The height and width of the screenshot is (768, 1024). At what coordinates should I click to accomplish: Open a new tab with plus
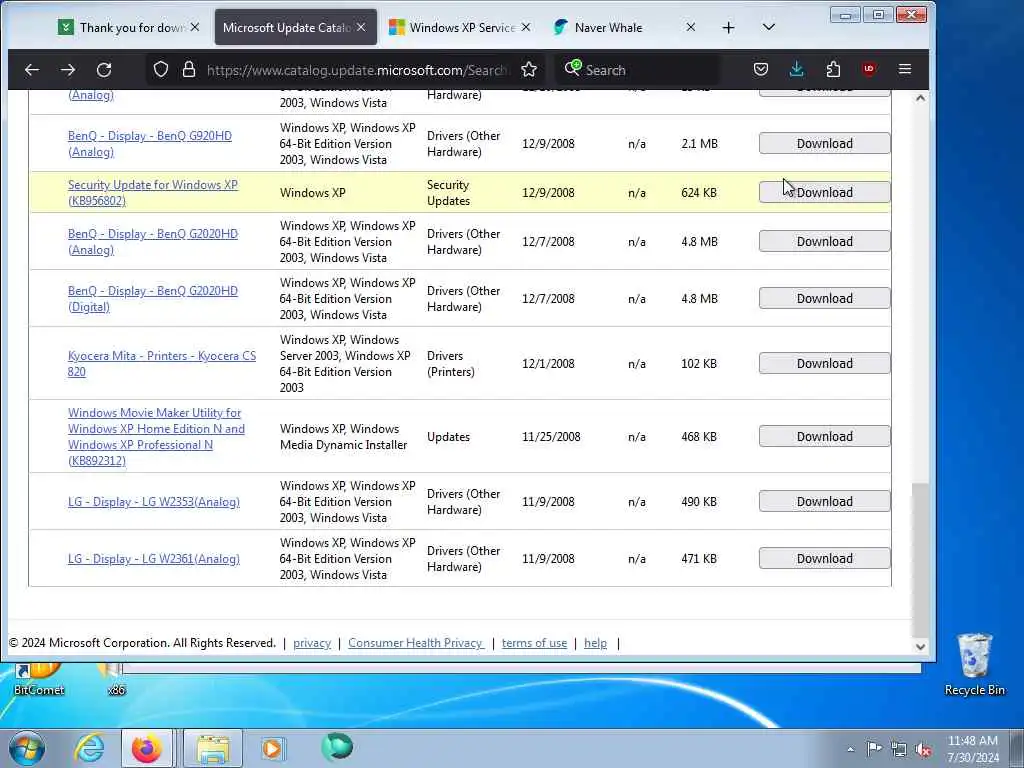(x=728, y=27)
